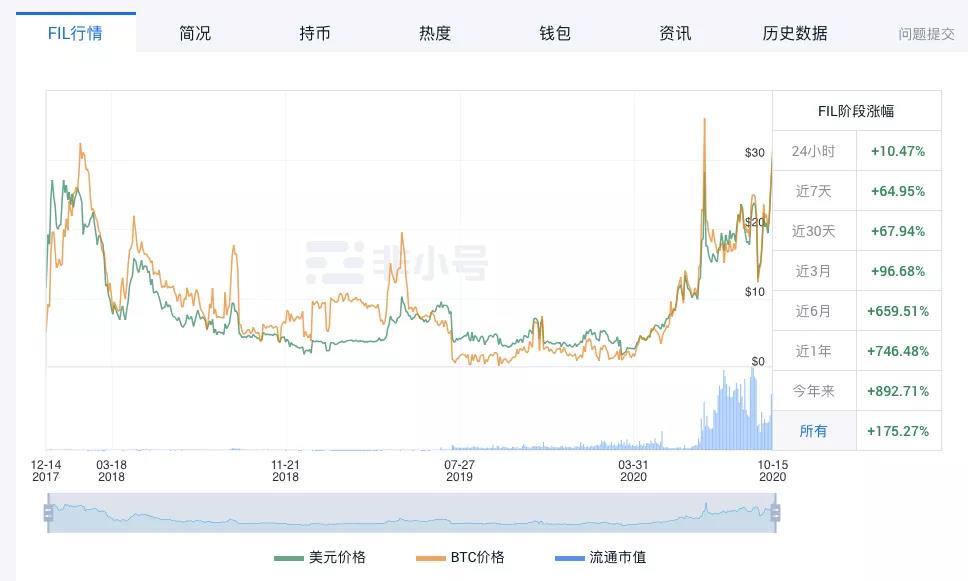Toggle the BTC价格 legend series
Viewport: 968px width, 581px height.
(460, 557)
